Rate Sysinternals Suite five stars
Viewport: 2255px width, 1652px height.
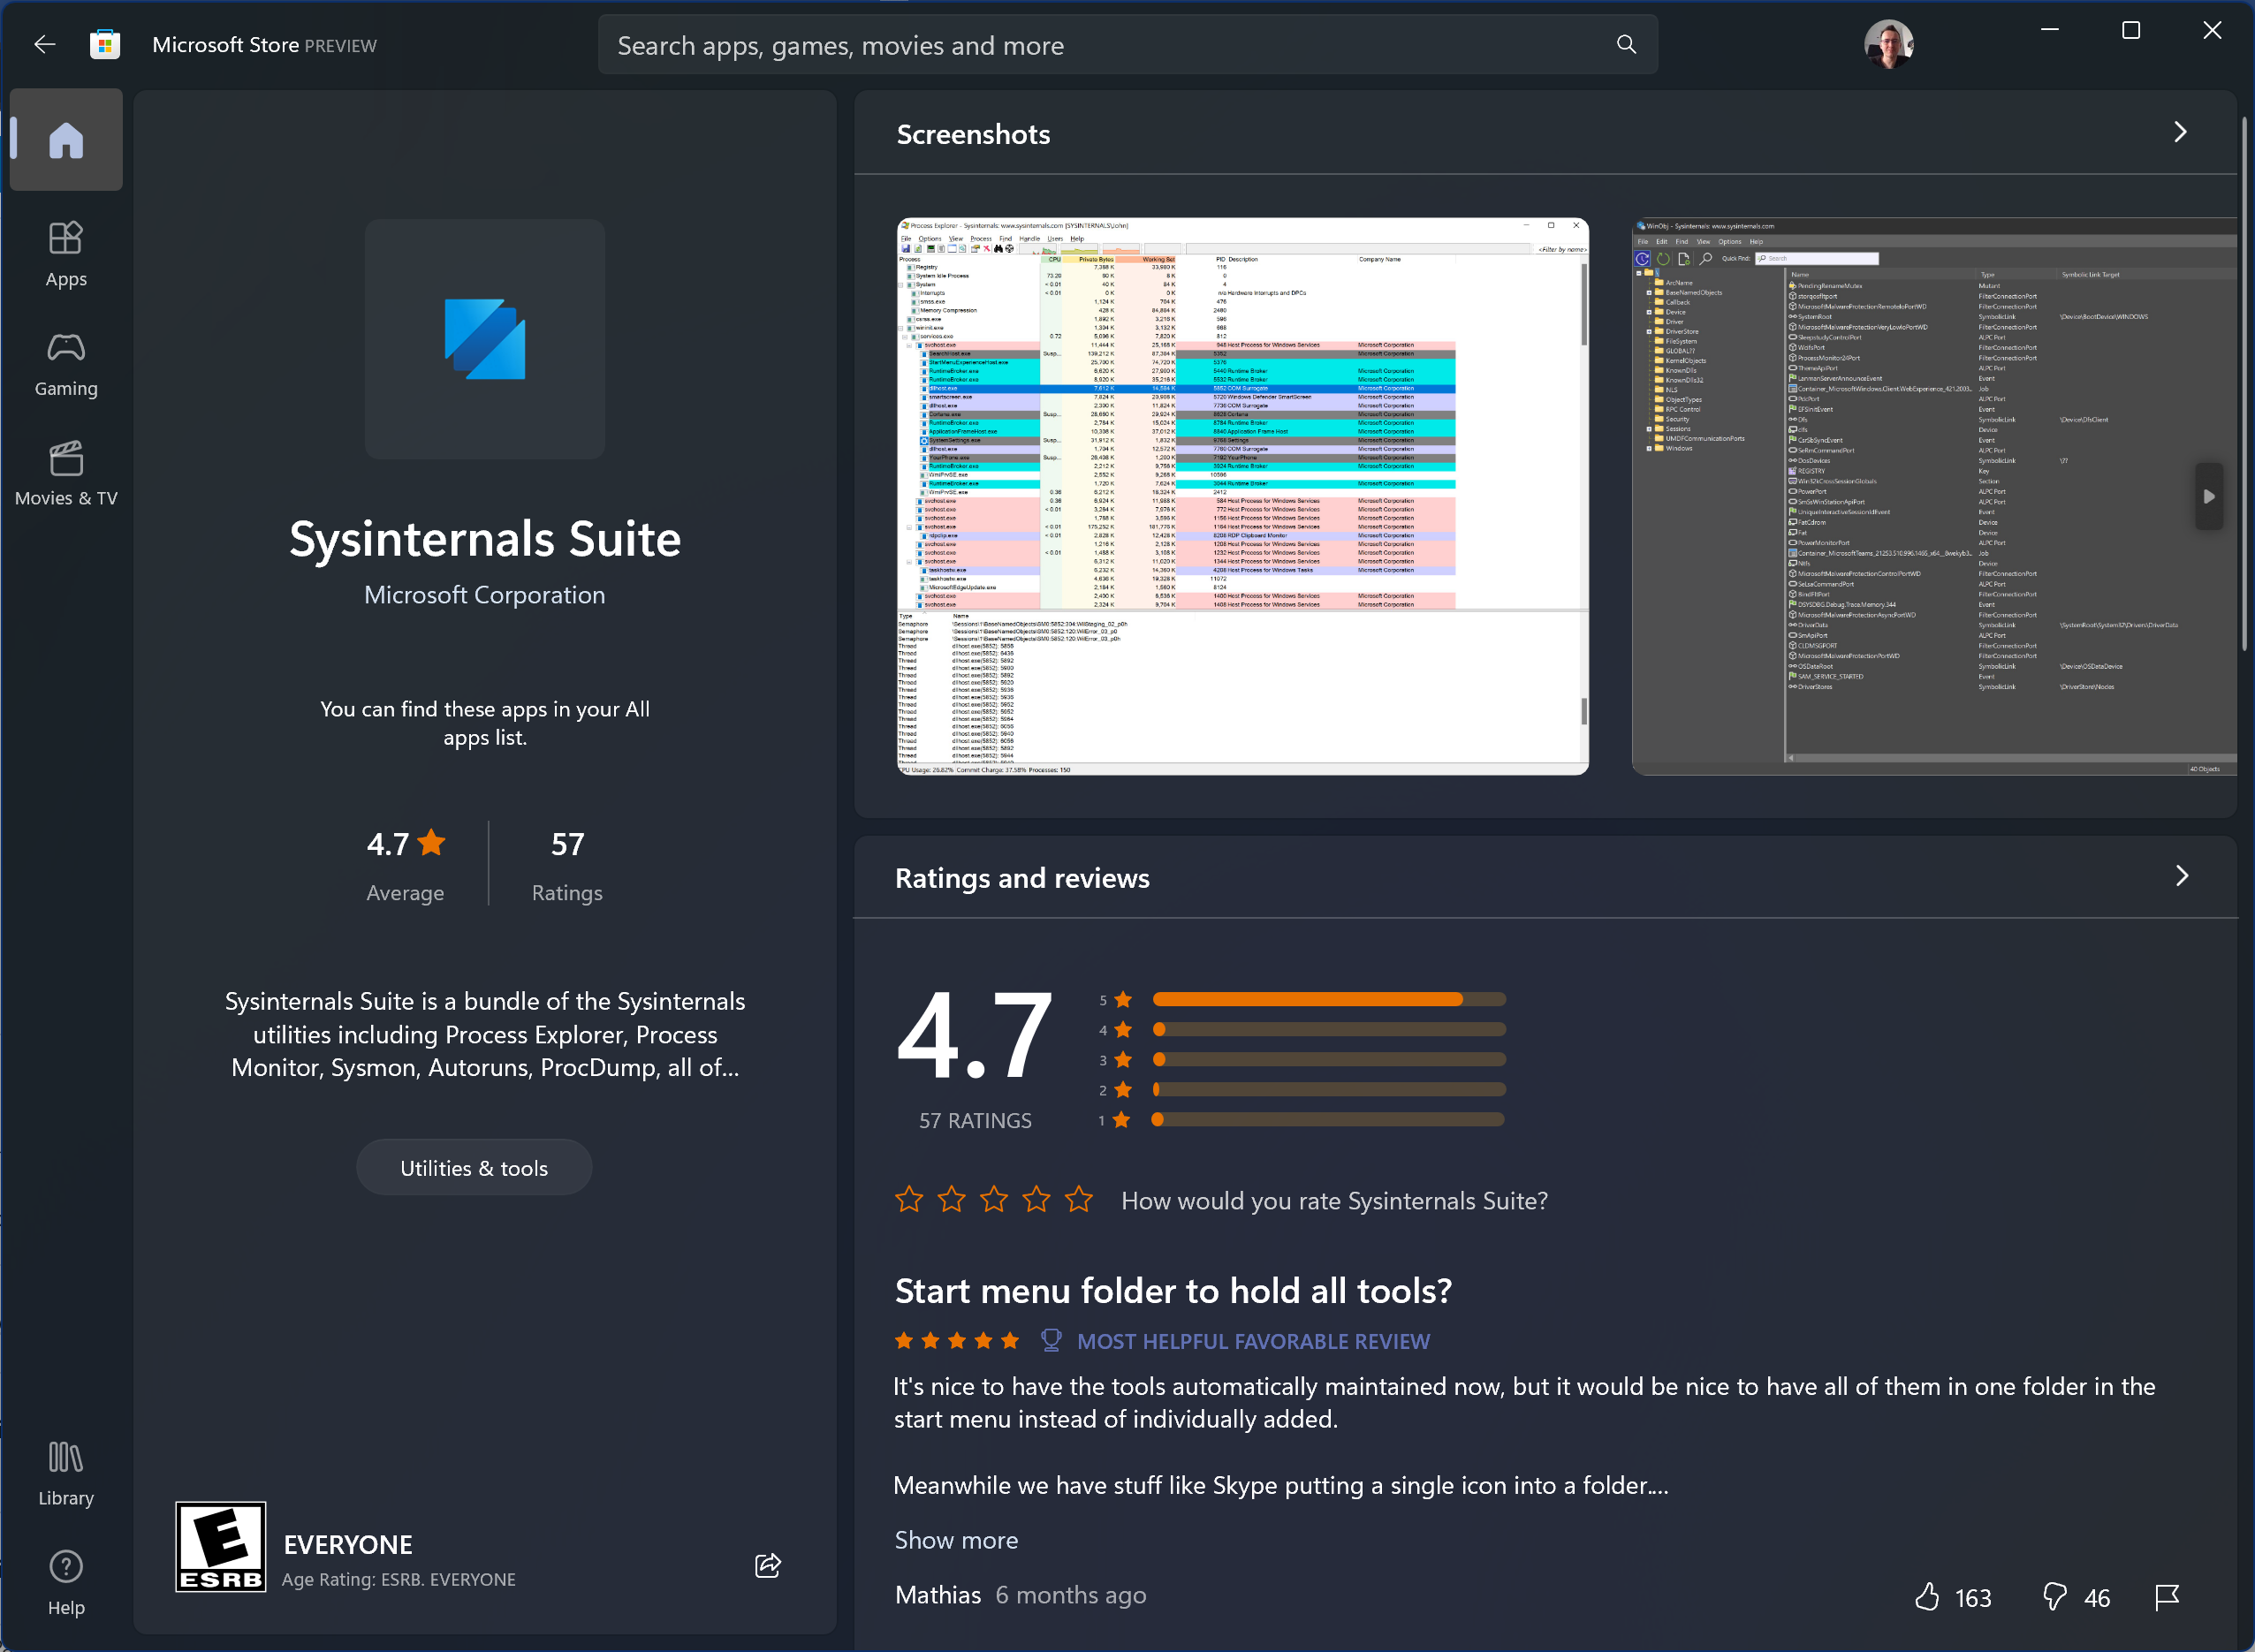(1078, 1199)
